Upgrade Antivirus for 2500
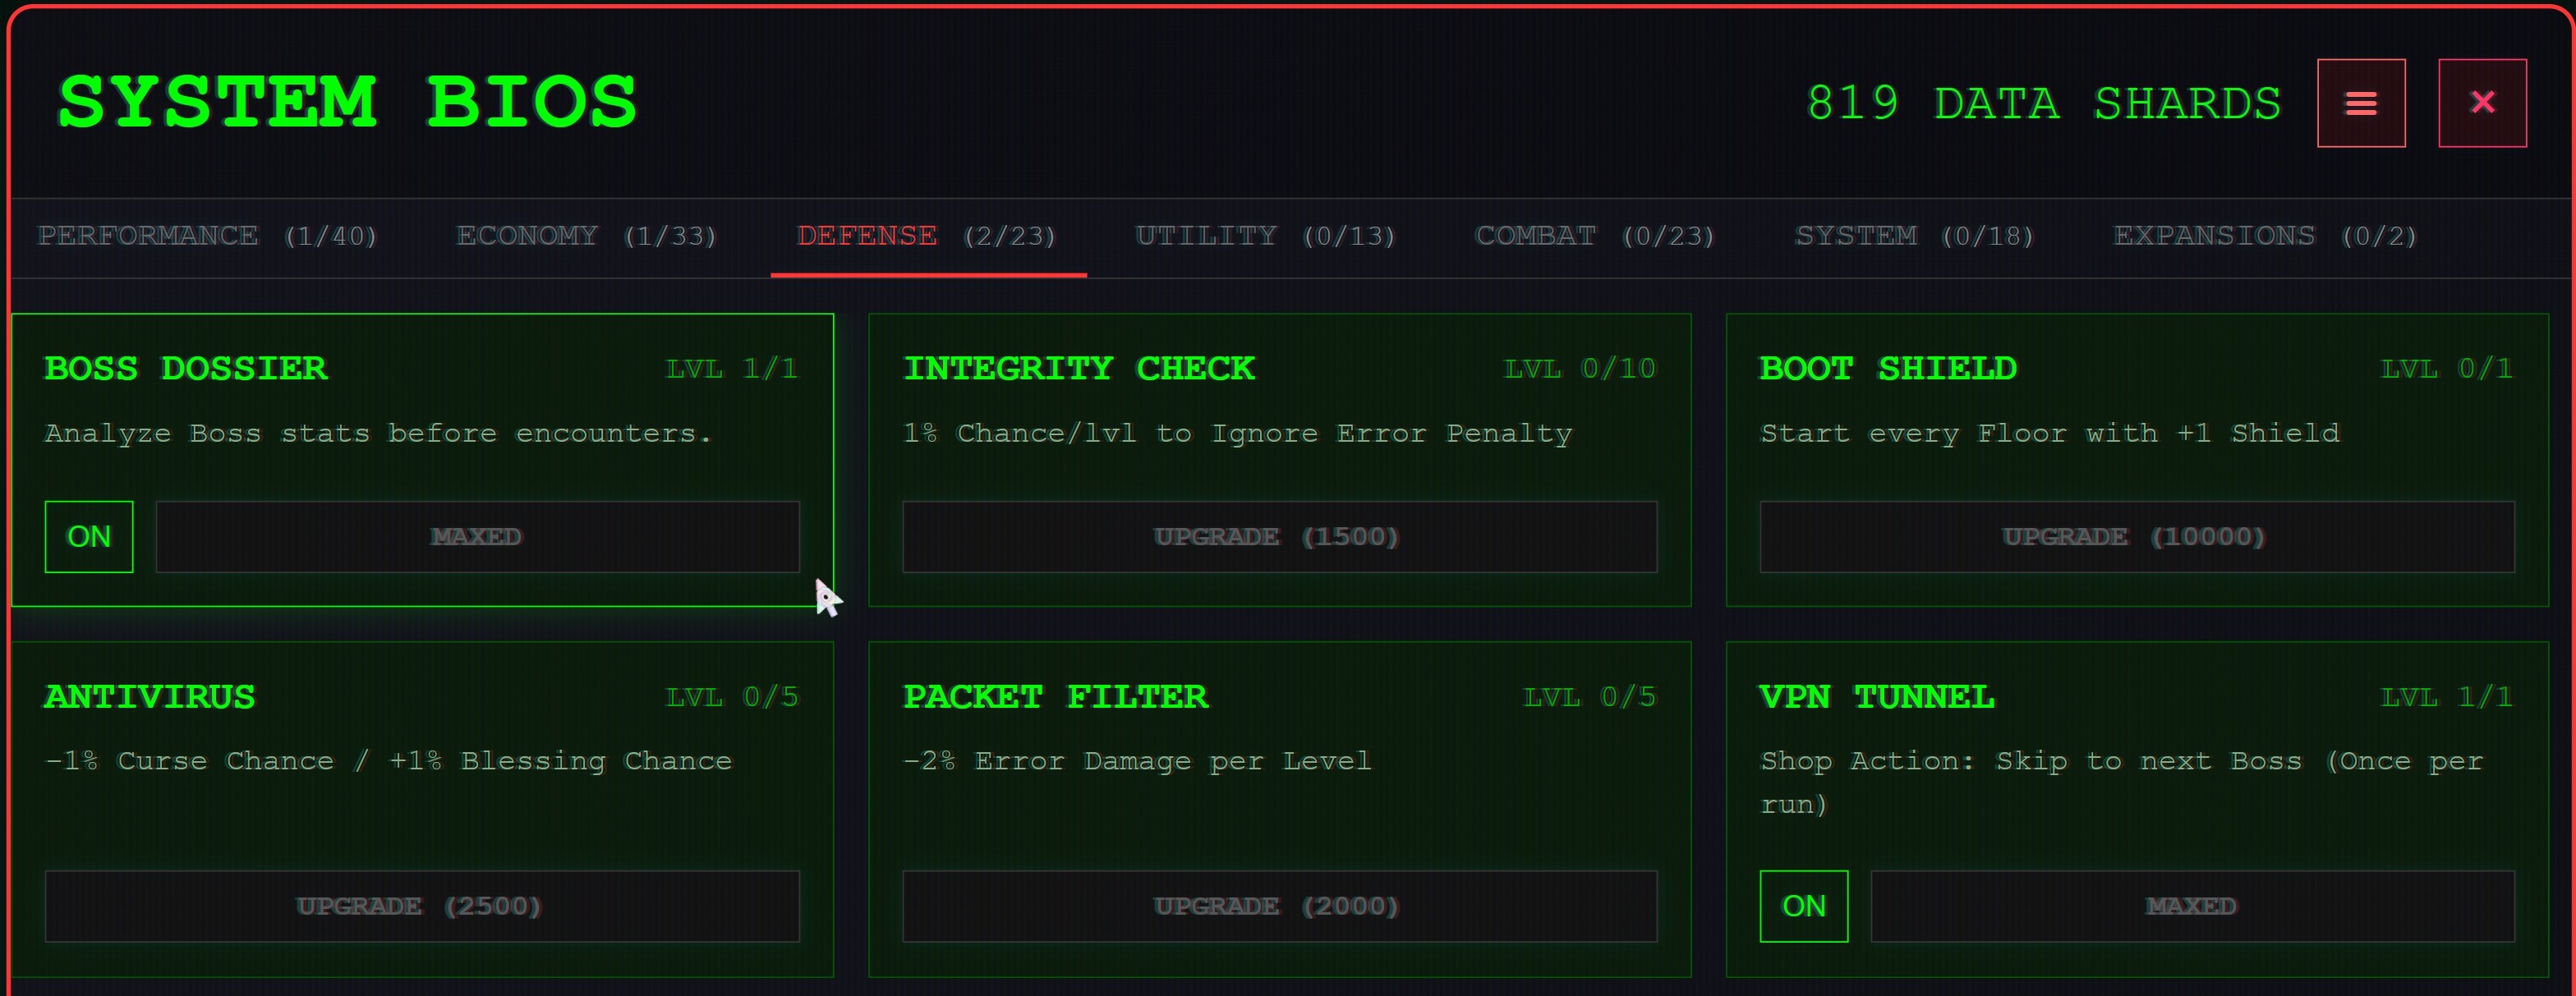The height and width of the screenshot is (996, 2576). point(422,906)
